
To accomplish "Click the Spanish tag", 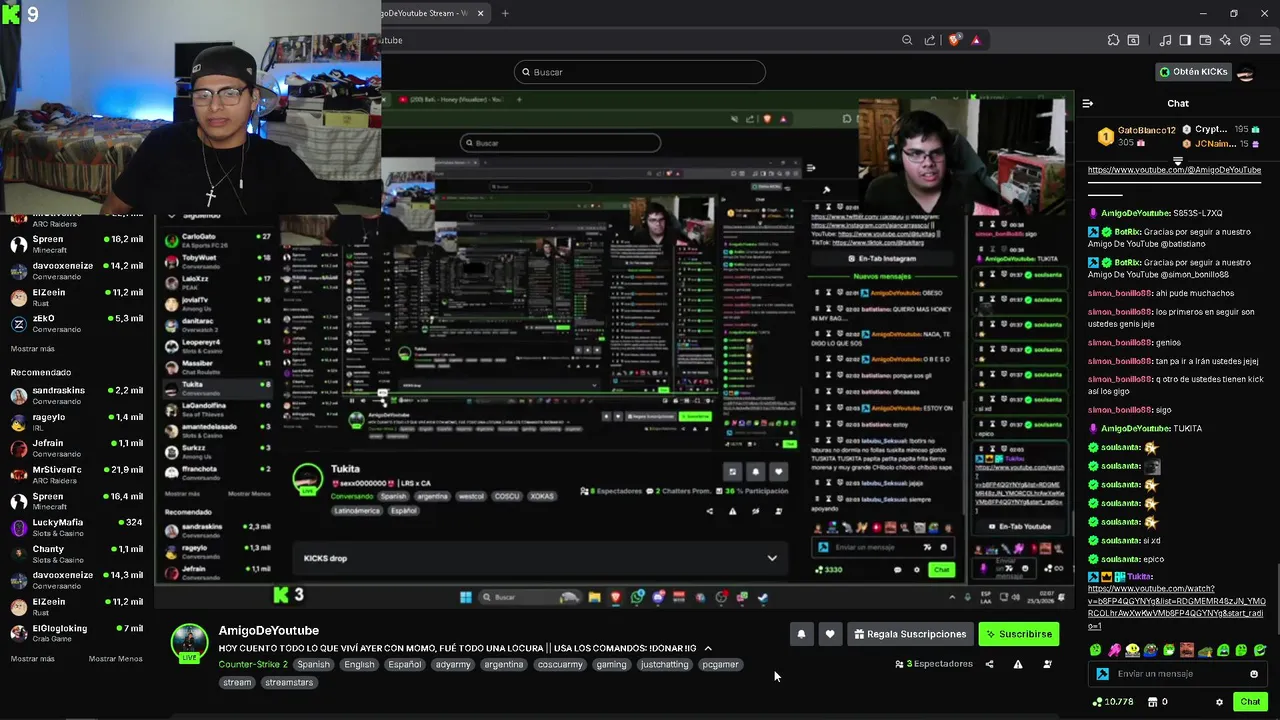I will [x=313, y=665].
